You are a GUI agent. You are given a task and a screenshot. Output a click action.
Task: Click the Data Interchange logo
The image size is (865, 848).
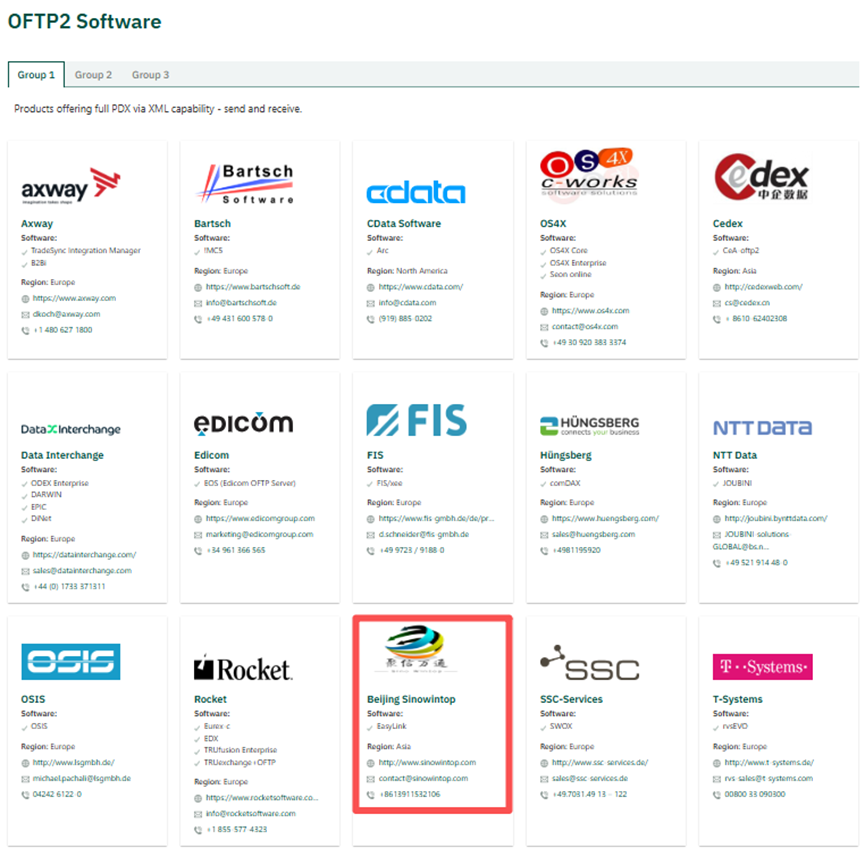coord(71,429)
